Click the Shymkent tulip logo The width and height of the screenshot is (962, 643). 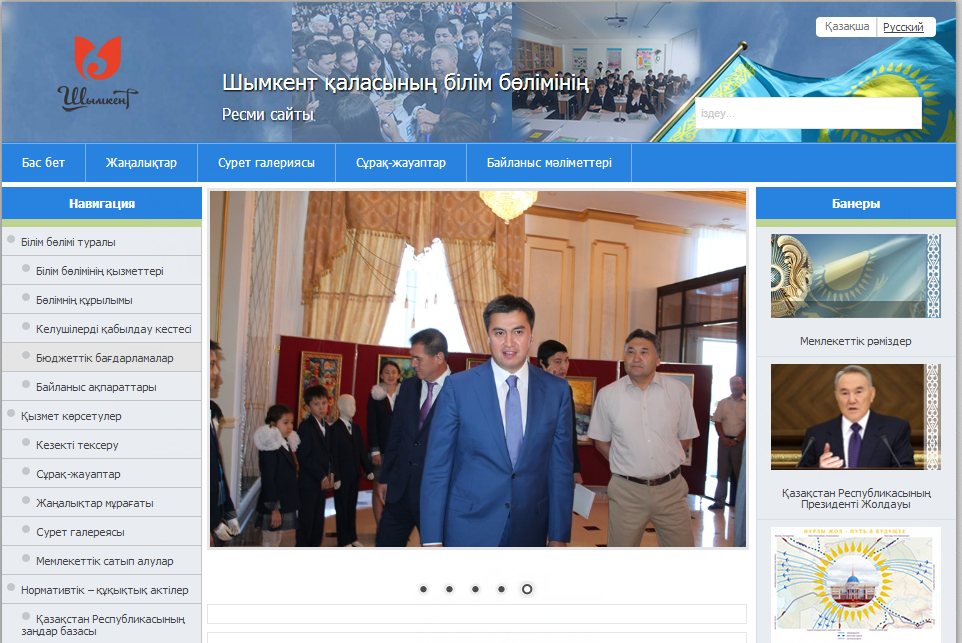[x=98, y=73]
